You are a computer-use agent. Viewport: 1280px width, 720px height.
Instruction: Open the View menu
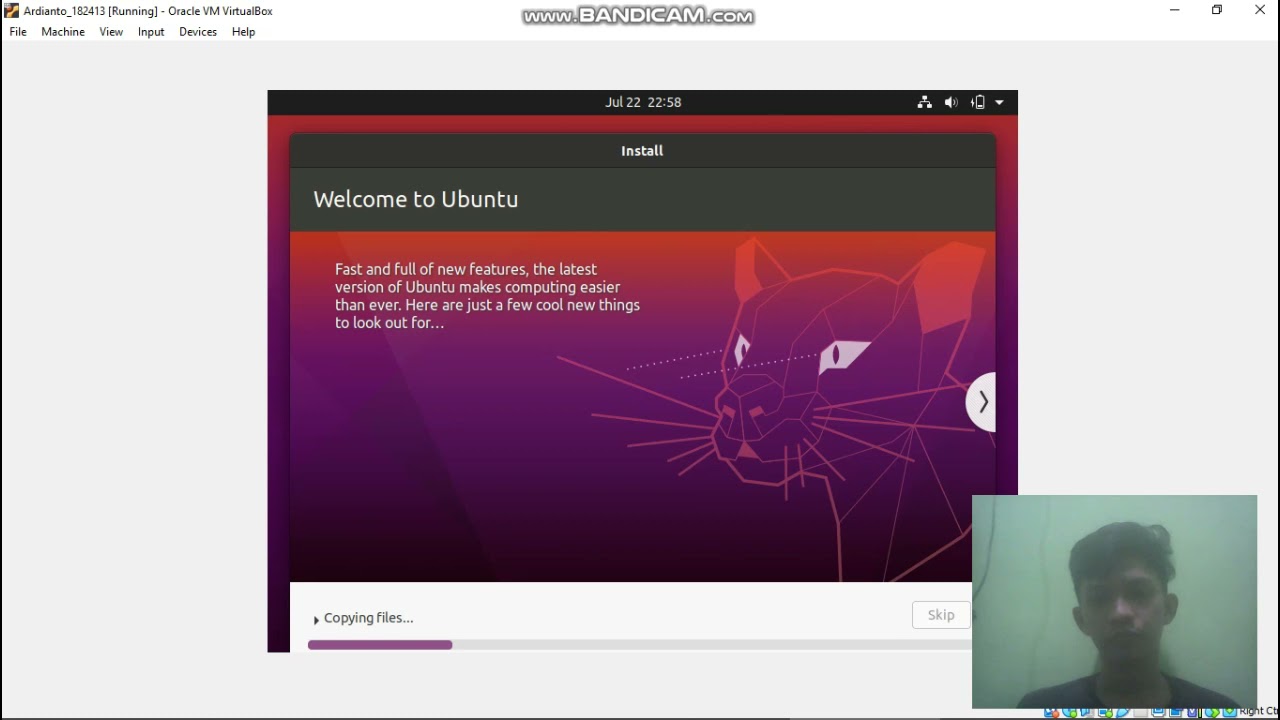[x=111, y=32]
